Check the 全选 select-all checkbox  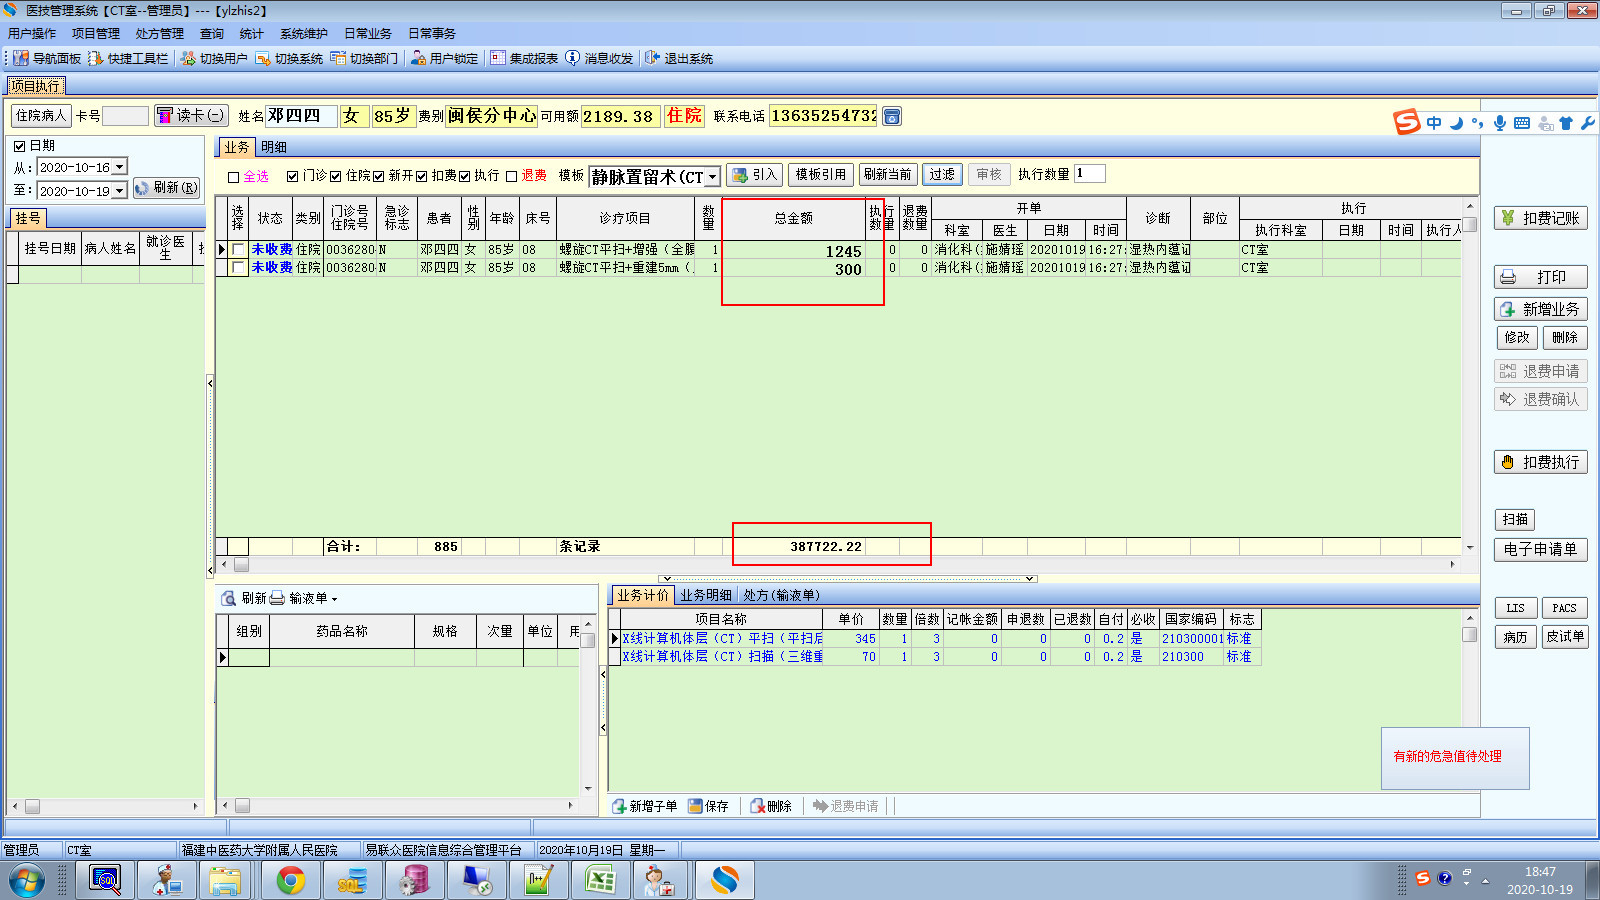(x=234, y=177)
